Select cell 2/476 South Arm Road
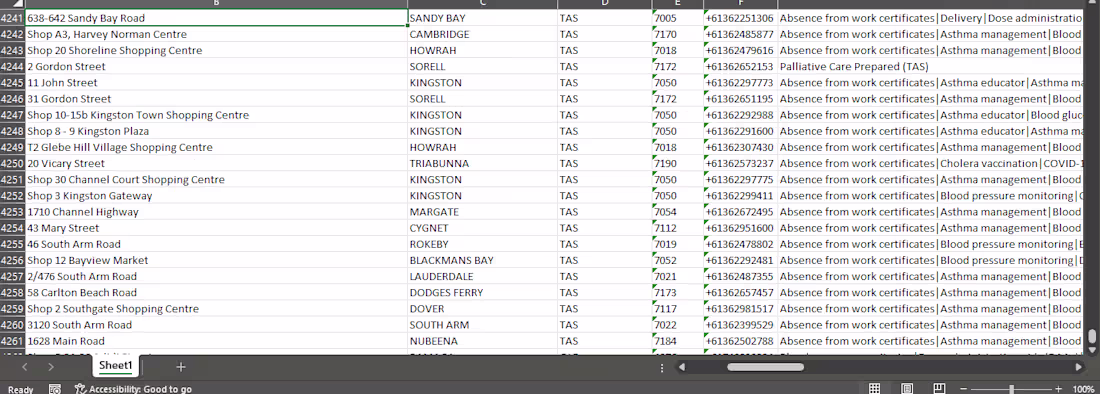The height and width of the screenshot is (394, 1100). (216, 276)
